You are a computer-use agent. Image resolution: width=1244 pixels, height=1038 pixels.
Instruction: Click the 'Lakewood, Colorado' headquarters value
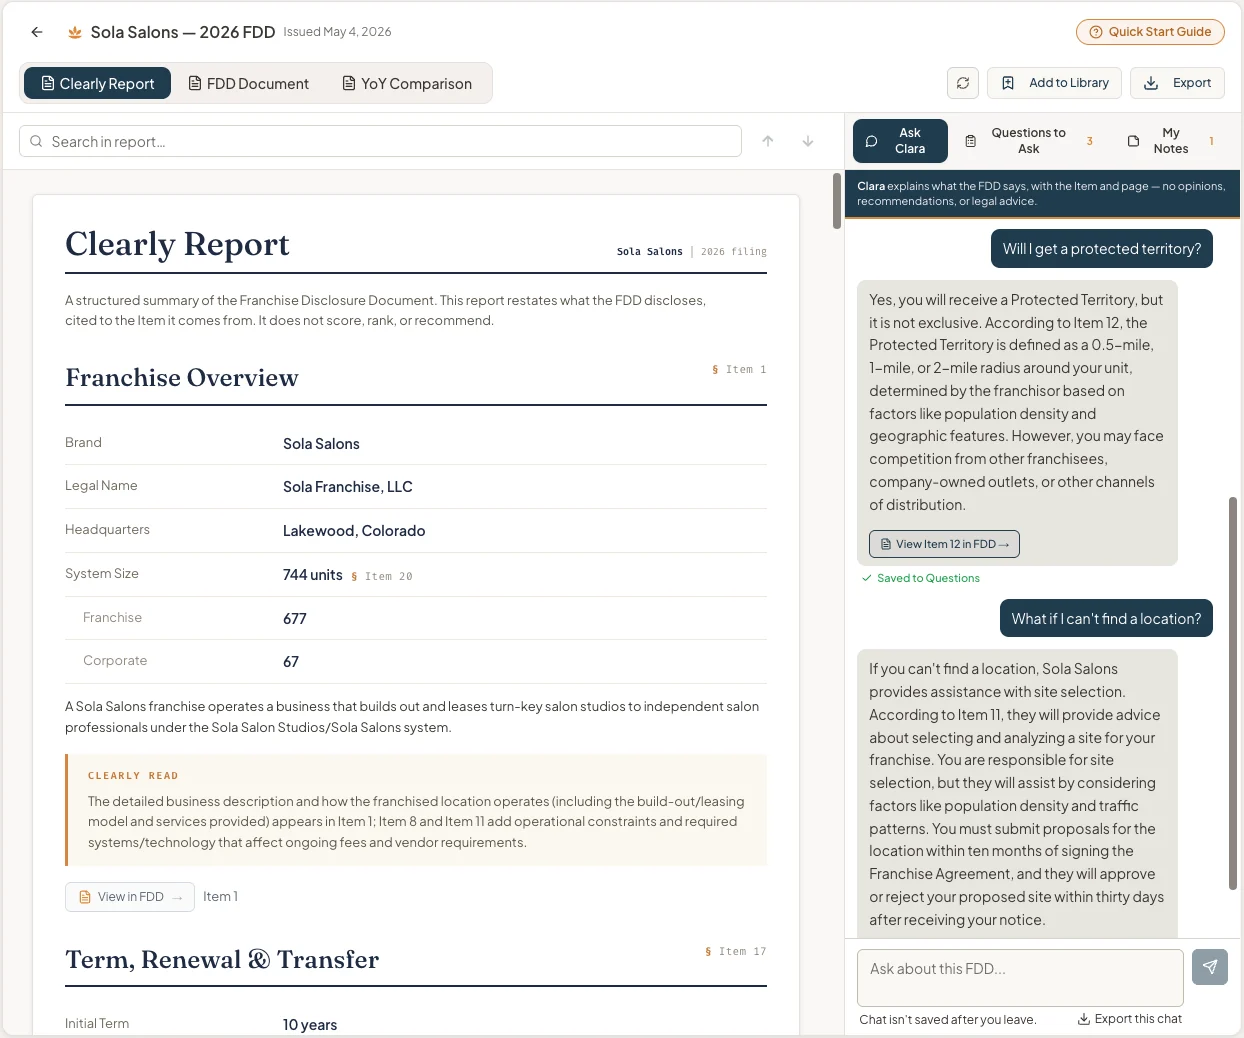354,531
